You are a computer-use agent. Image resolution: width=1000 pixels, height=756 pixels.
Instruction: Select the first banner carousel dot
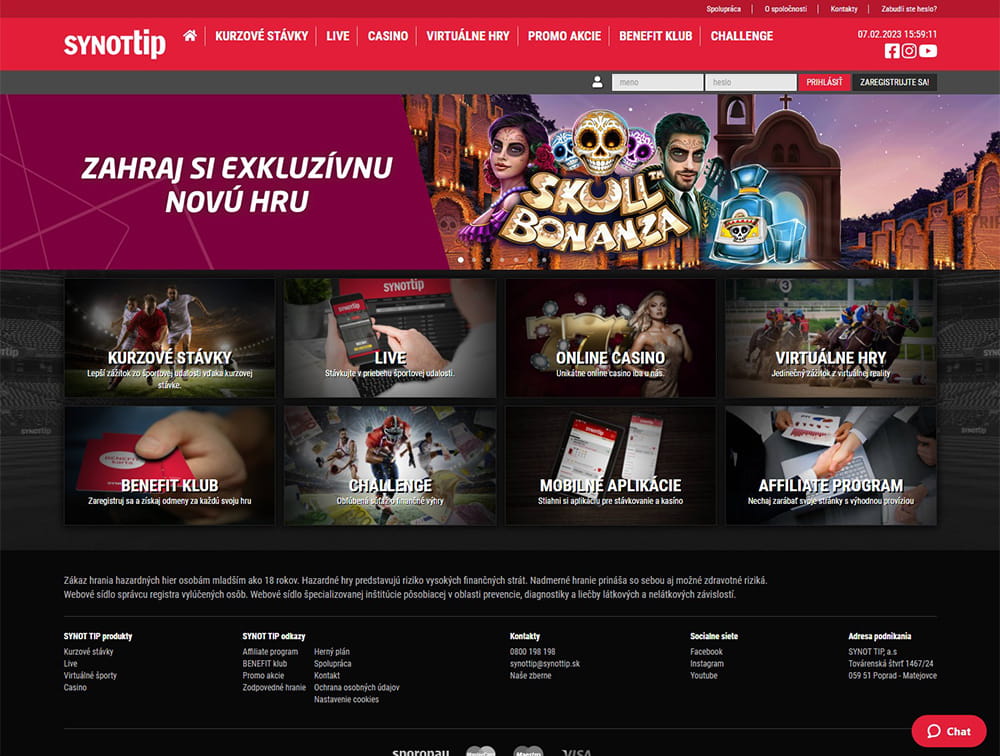[460, 260]
